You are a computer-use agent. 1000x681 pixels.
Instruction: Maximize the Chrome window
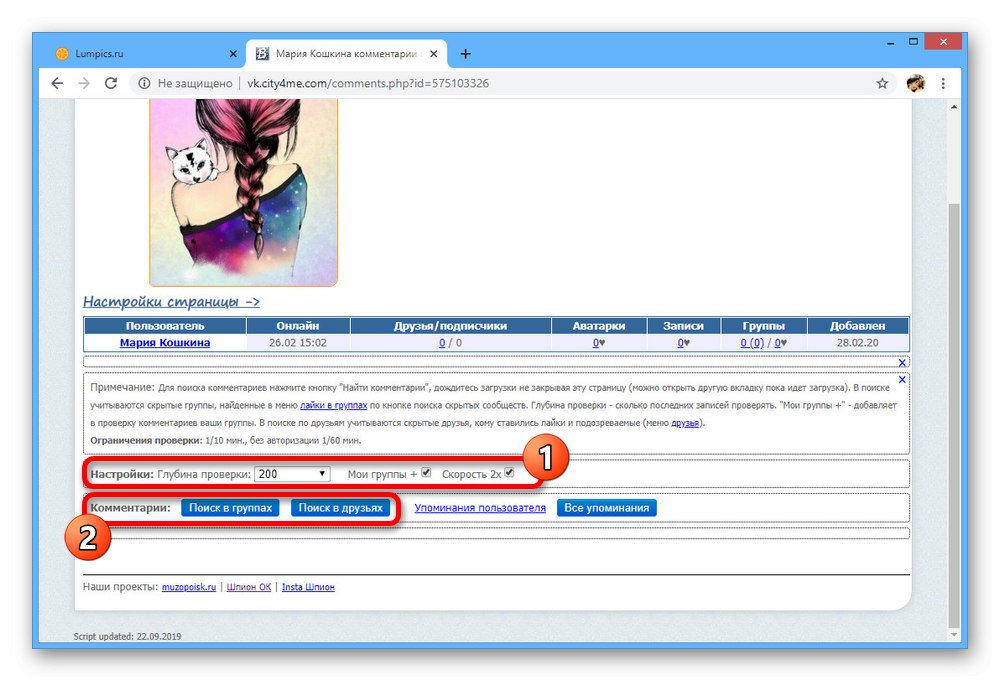[913, 42]
